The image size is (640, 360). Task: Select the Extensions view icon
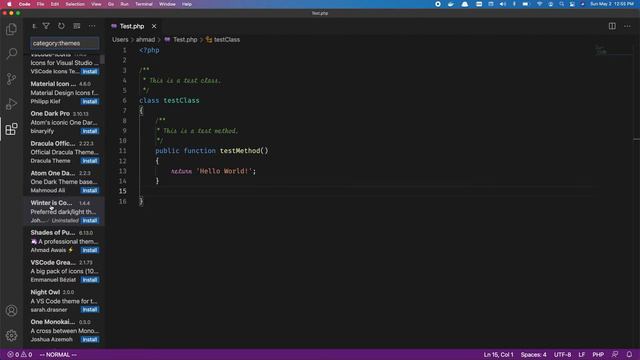(x=11, y=129)
